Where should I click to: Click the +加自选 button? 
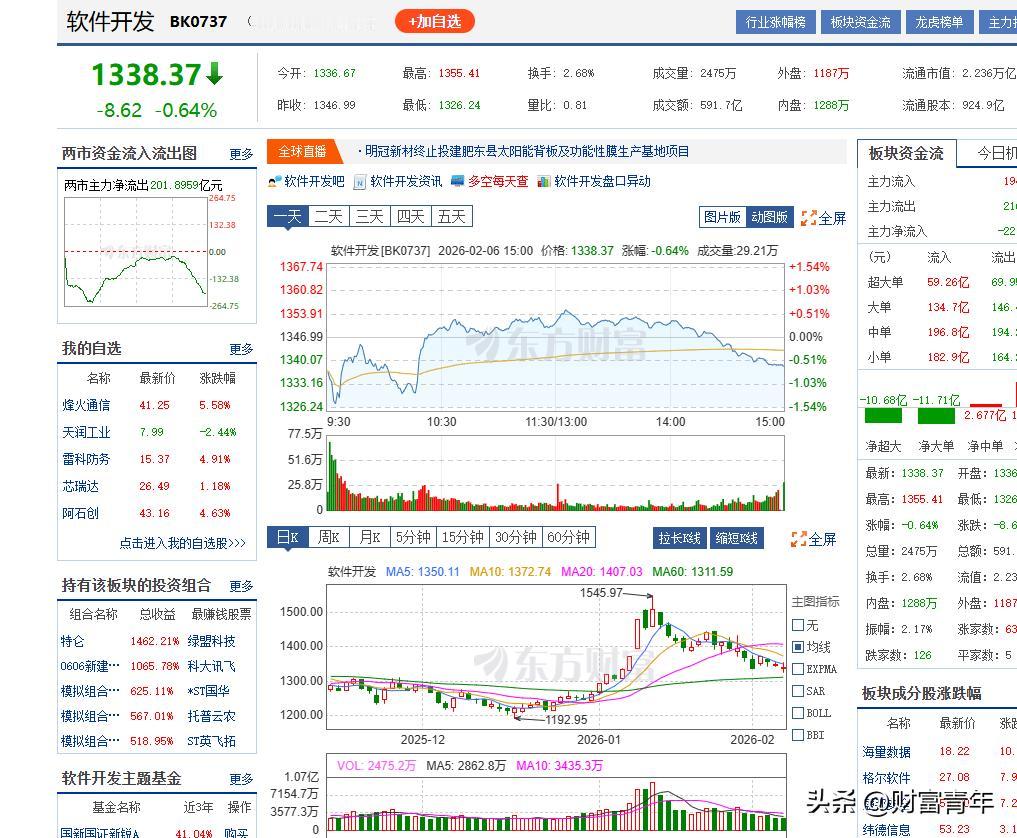434,21
